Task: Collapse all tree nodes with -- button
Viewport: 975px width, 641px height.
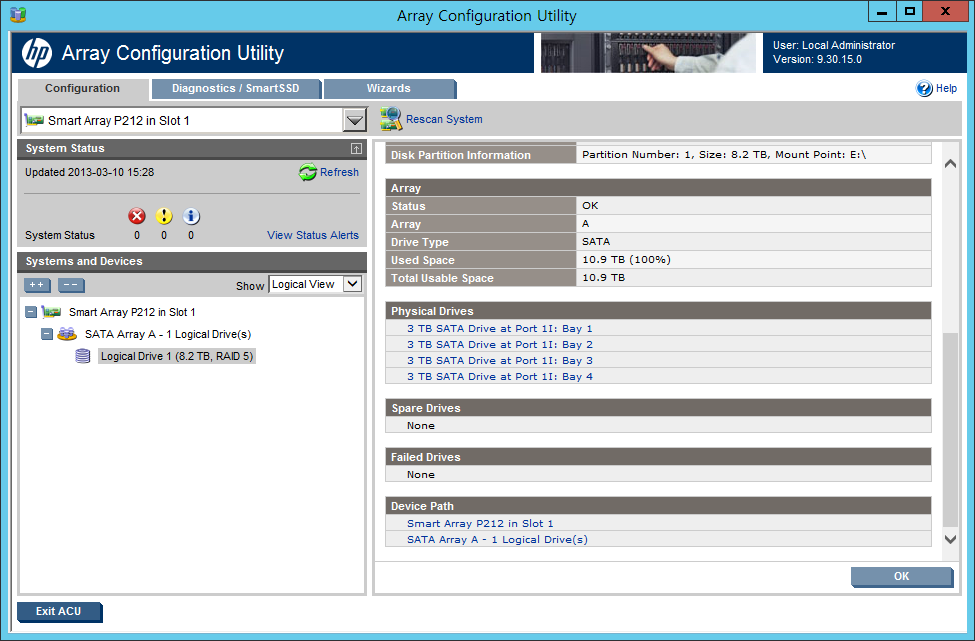Action: (71, 285)
